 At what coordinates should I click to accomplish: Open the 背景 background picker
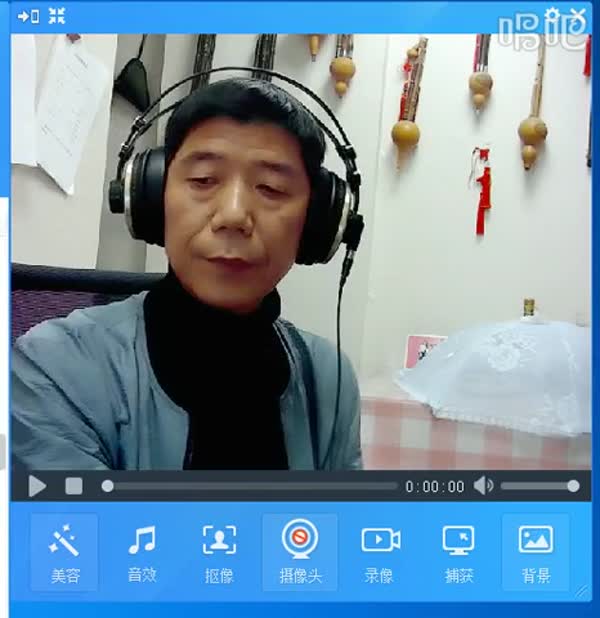pyautogui.click(x=536, y=551)
